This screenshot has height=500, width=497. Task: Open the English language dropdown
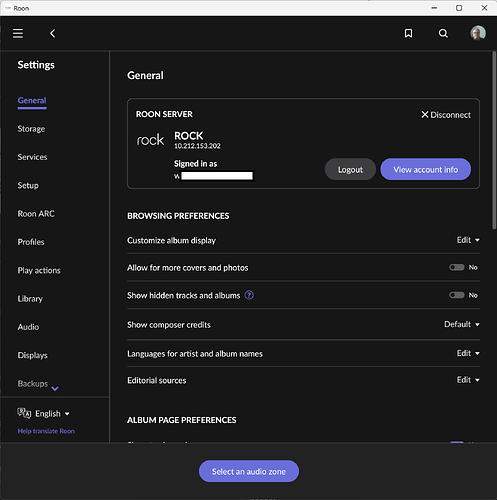pos(52,414)
